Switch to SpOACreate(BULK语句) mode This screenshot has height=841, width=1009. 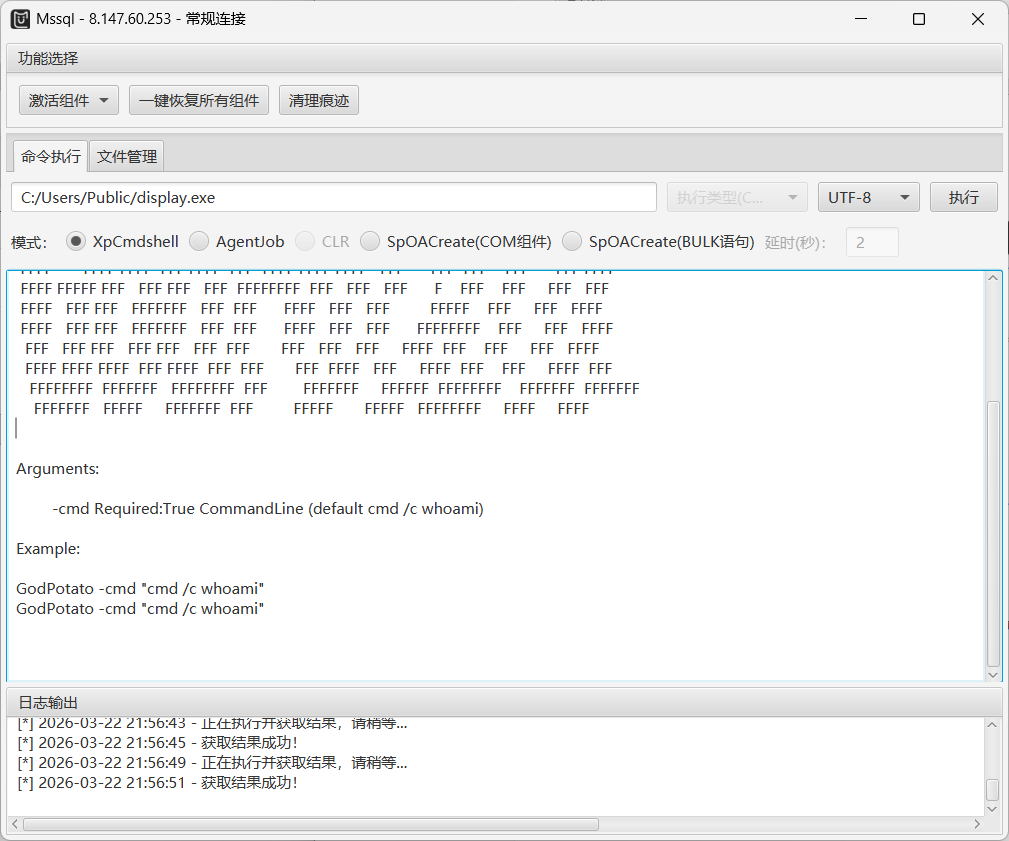[x=572, y=241]
